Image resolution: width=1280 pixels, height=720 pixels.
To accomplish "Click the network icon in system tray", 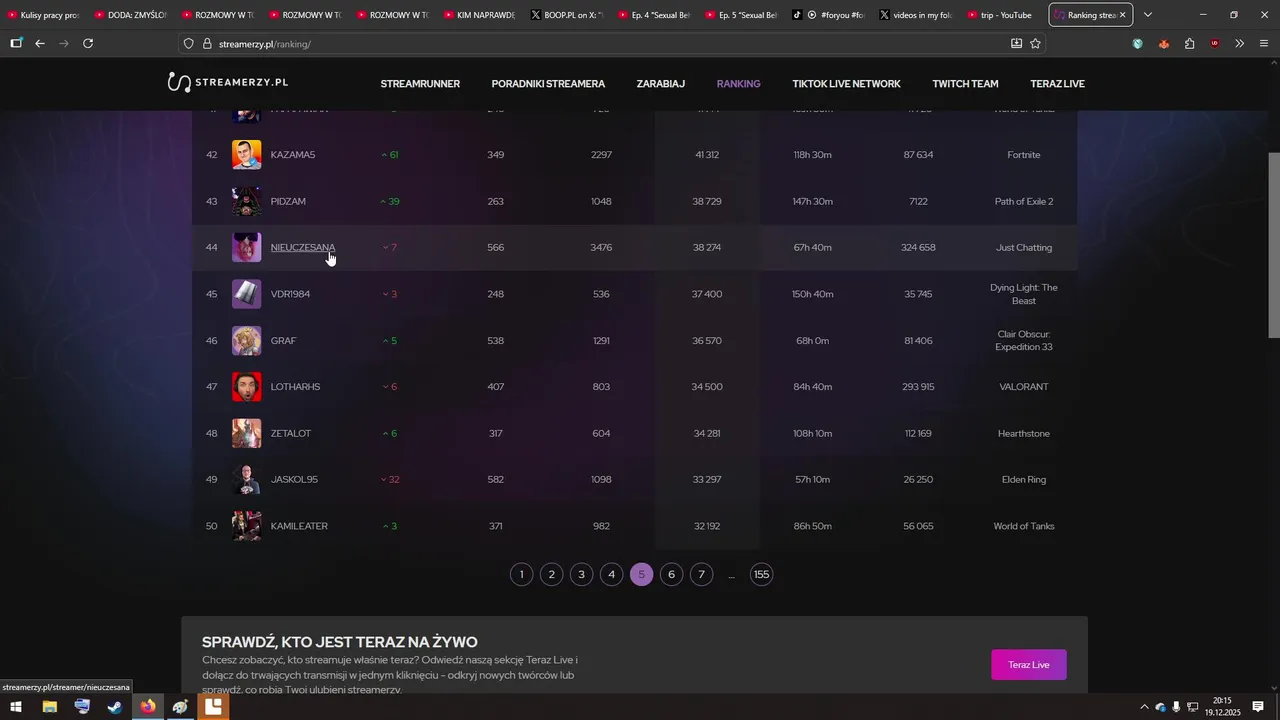I will pos(1193,707).
